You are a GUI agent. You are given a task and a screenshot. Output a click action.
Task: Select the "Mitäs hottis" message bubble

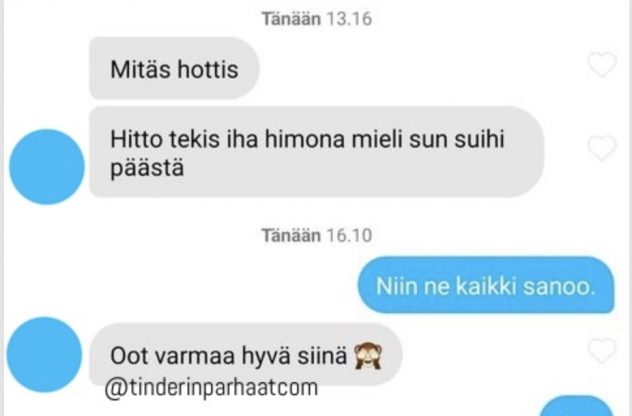tap(174, 68)
